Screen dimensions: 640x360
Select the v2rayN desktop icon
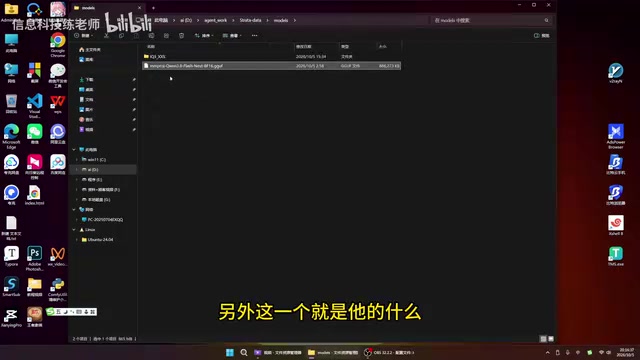click(x=616, y=73)
